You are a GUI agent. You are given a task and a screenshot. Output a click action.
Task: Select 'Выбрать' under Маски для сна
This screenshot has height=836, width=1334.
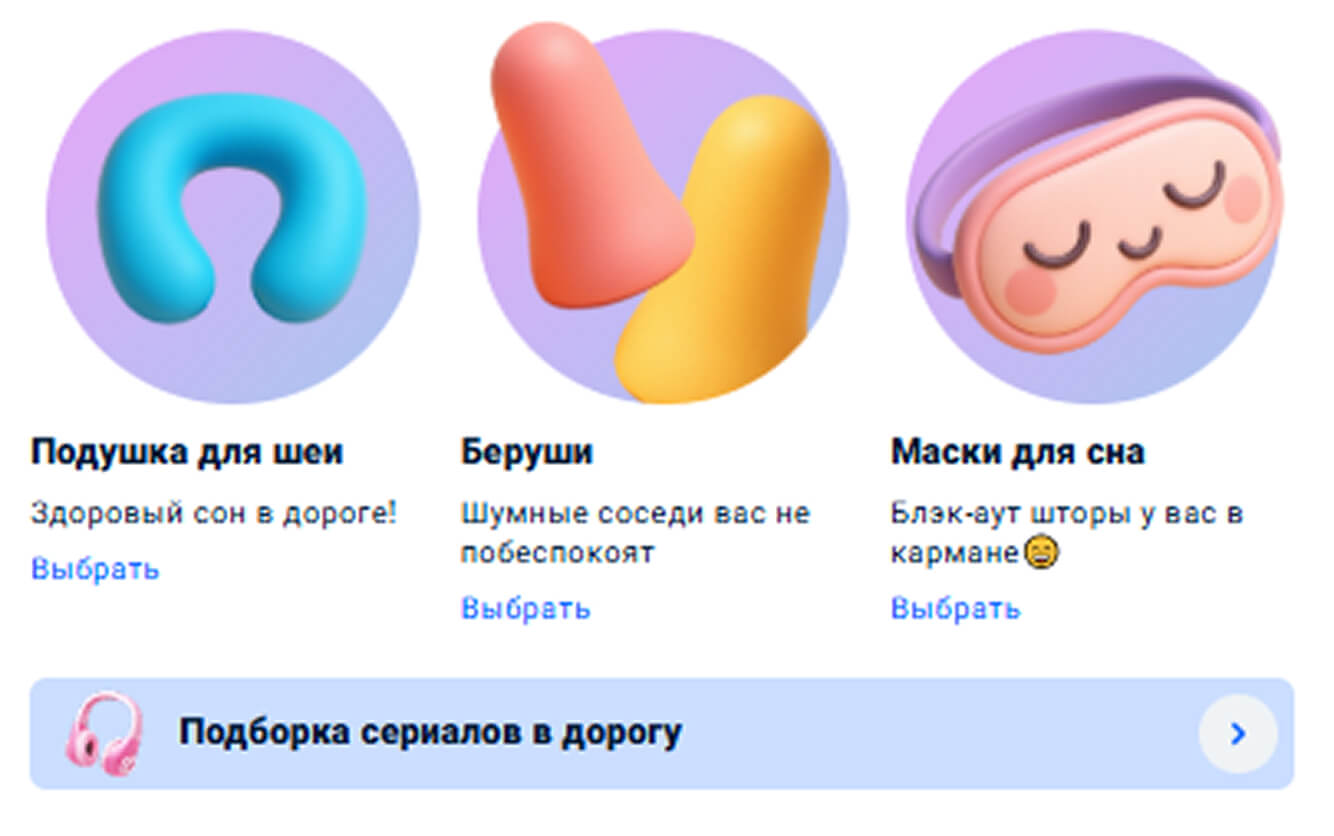pyautogui.click(x=955, y=608)
